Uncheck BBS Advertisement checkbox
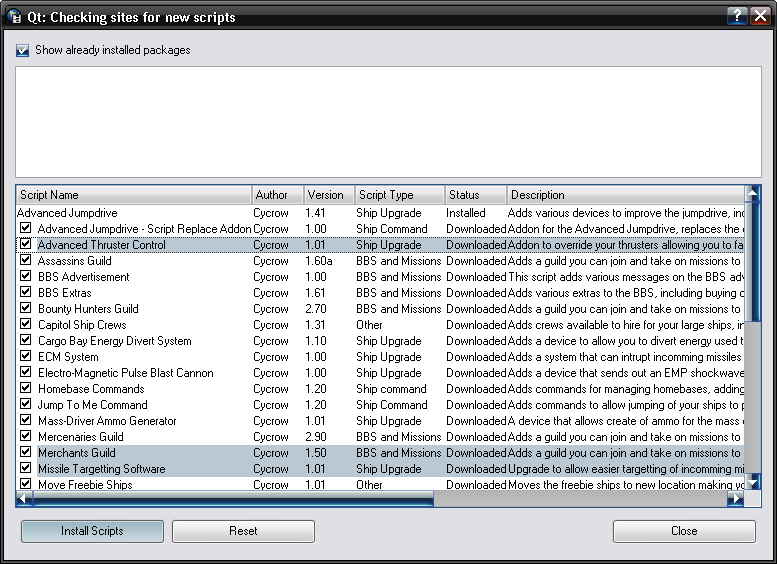 click(x=25, y=276)
